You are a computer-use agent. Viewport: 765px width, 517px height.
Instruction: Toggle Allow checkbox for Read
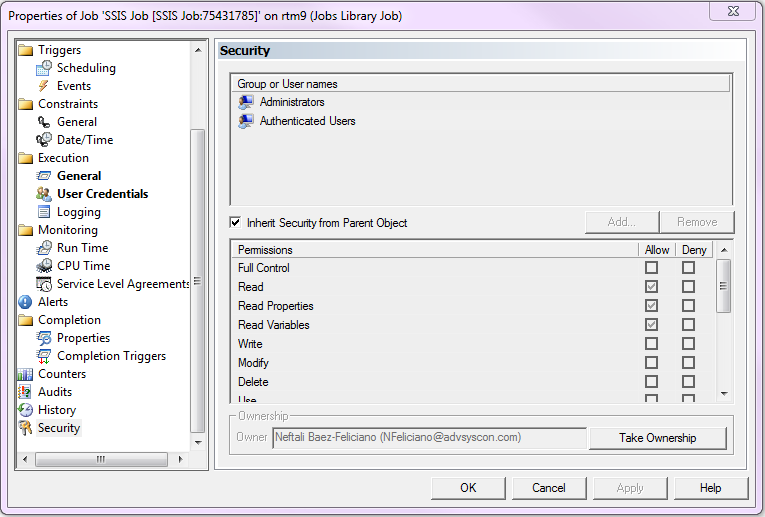(x=651, y=287)
